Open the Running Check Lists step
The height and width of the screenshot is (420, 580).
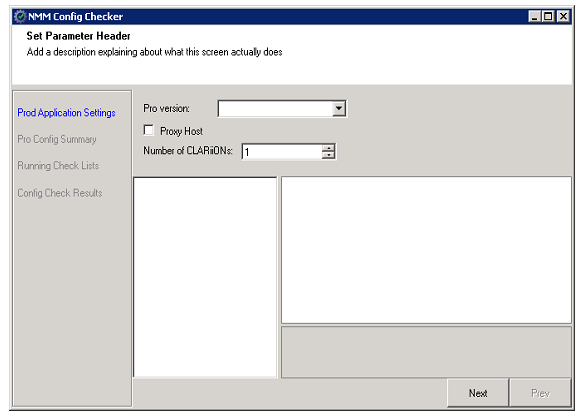click(x=58, y=165)
